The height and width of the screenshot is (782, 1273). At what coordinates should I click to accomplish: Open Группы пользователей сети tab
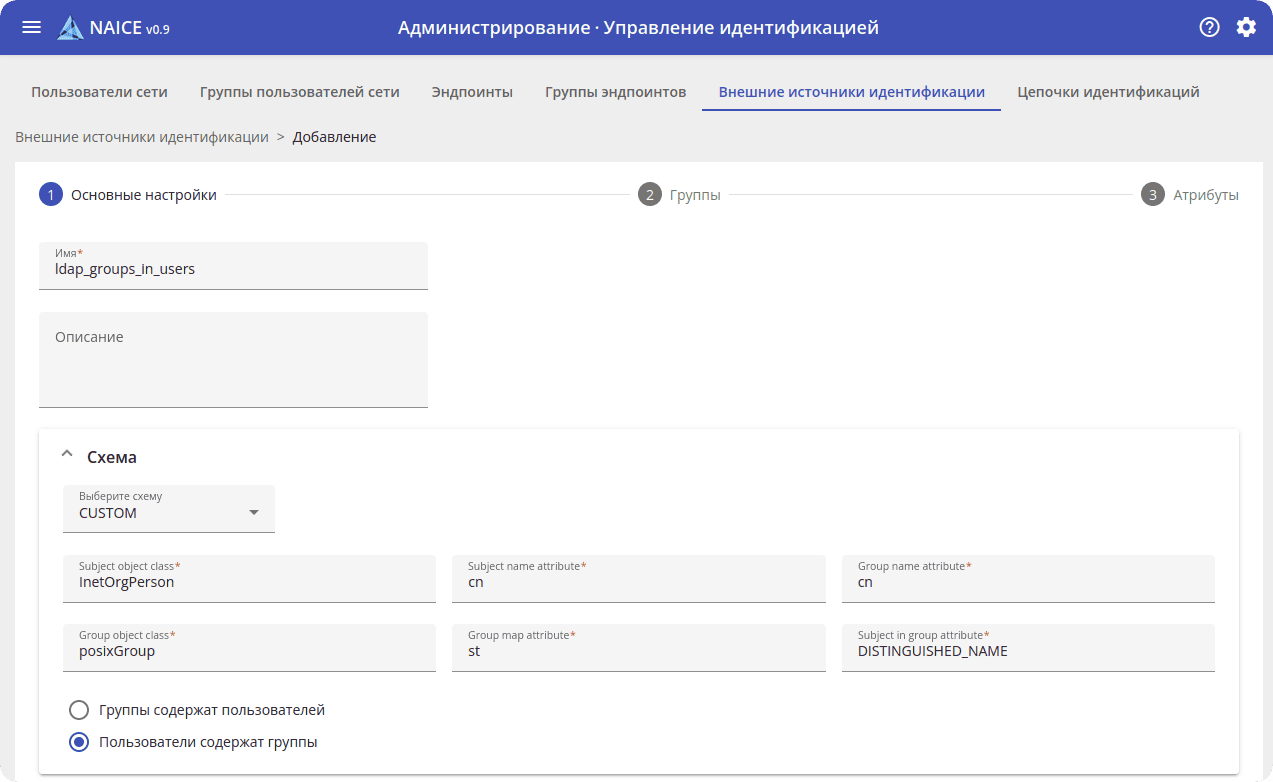pyautogui.click(x=299, y=92)
